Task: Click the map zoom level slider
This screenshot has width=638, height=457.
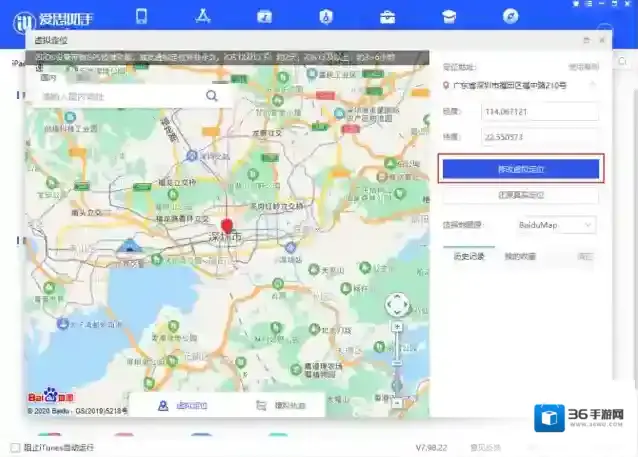Action: click(397, 364)
